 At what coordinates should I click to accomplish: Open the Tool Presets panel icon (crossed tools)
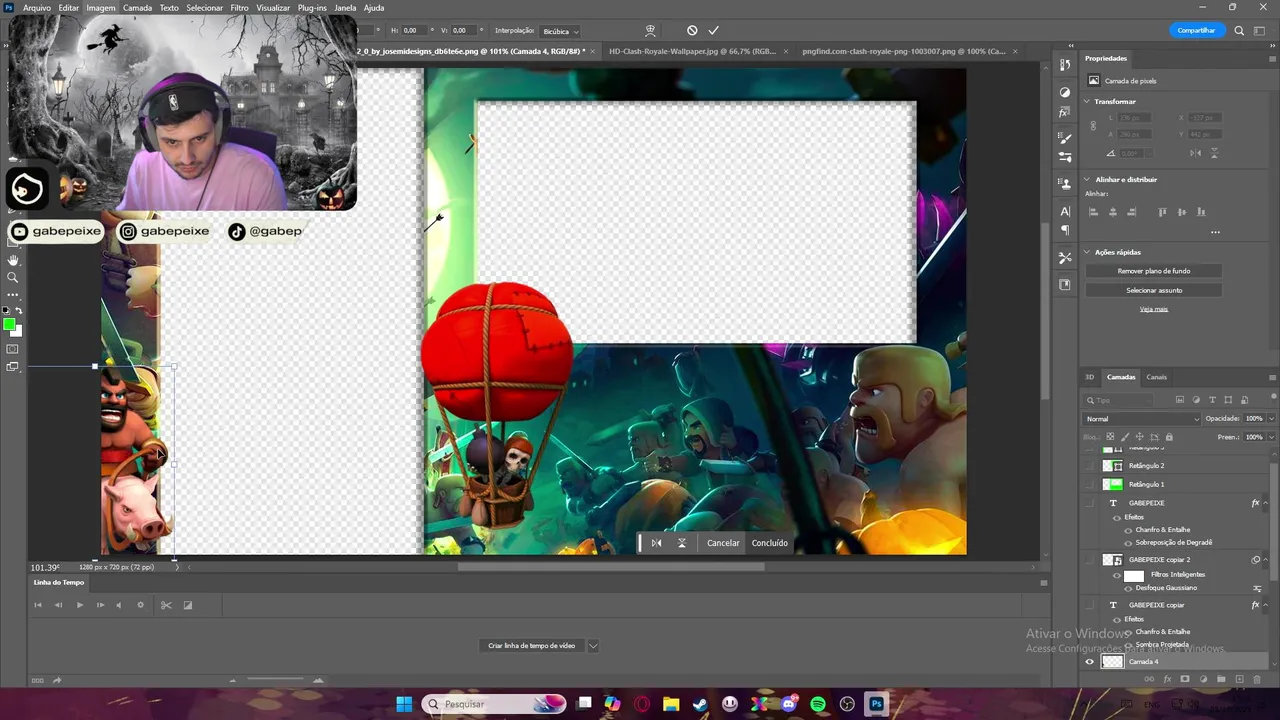(x=1065, y=257)
